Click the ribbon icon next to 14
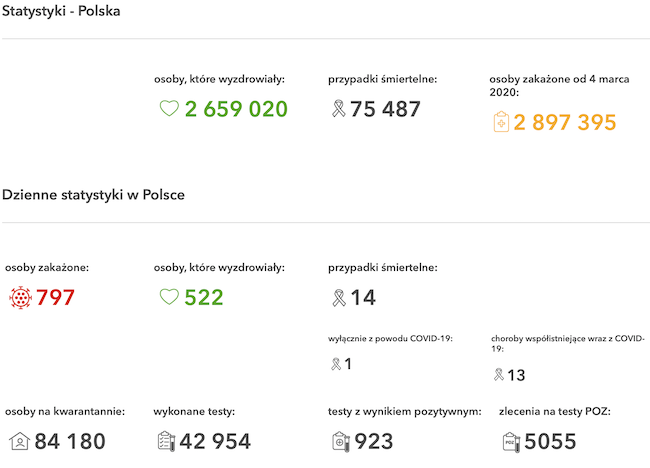This screenshot has height=468, width=650. [x=338, y=297]
